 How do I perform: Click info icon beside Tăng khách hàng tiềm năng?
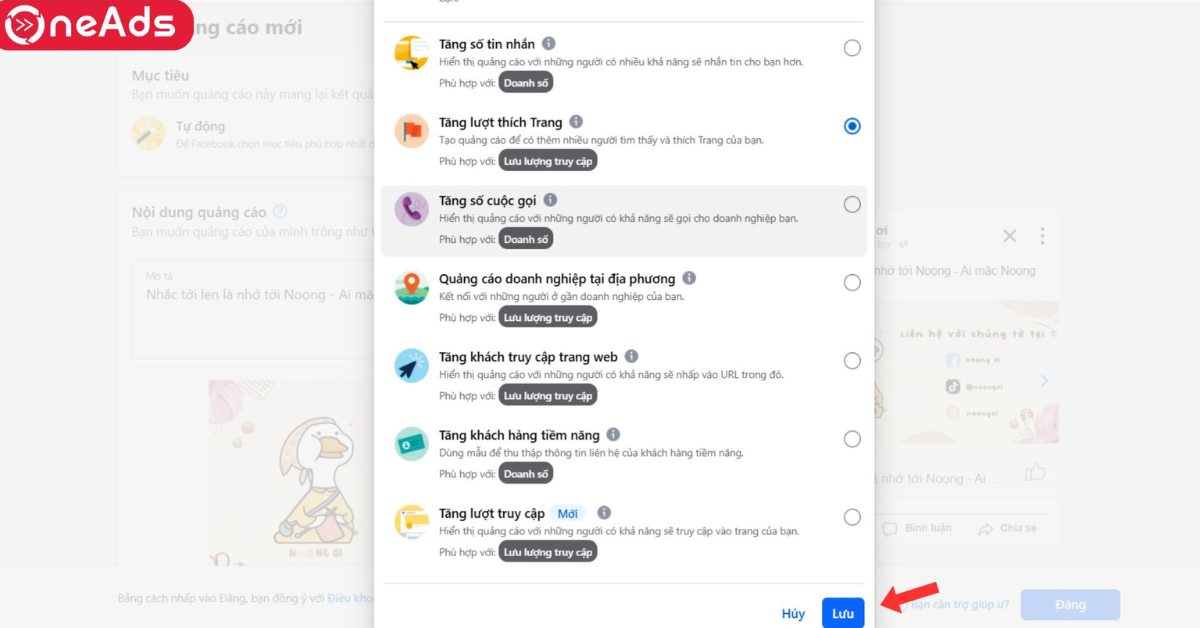(613, 435)
